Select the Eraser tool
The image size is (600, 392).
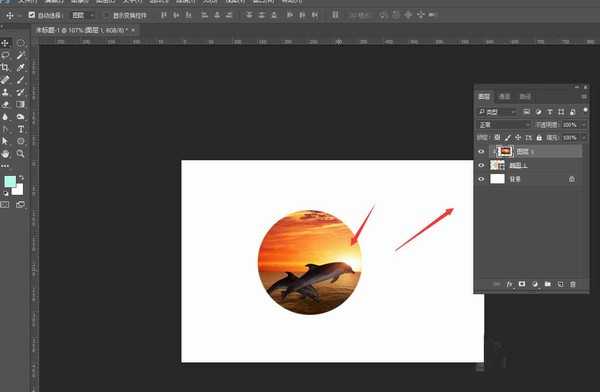[x=5, y=104]
